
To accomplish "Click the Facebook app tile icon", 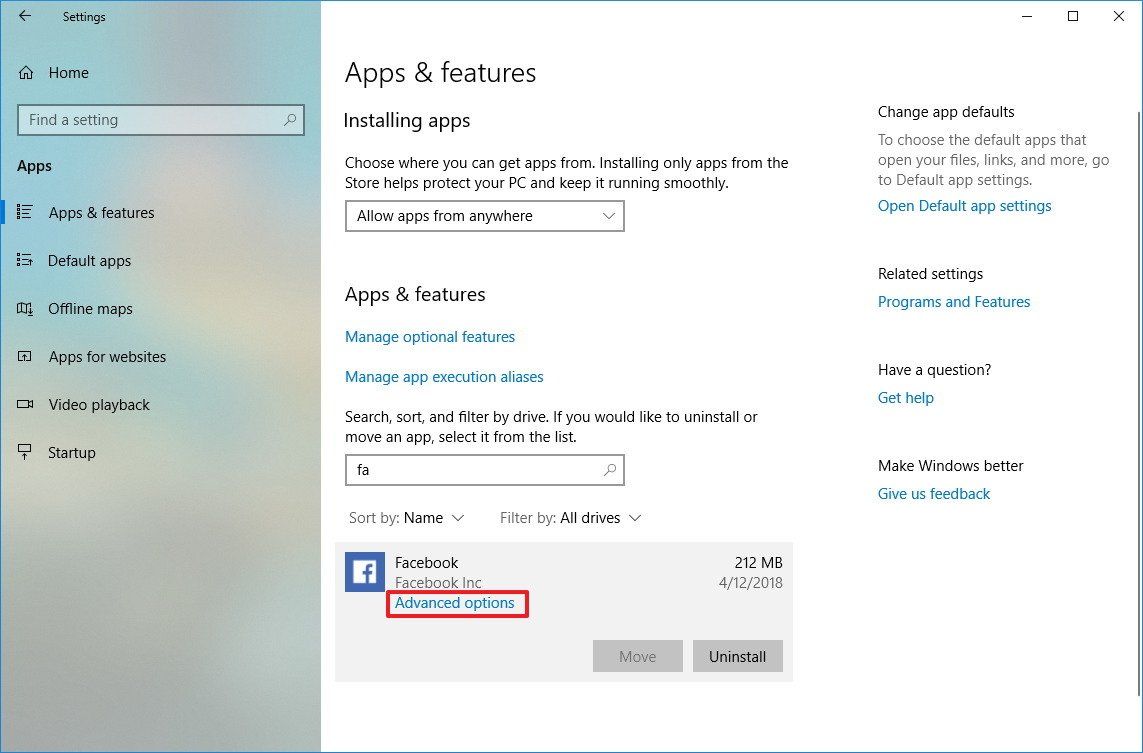I will point(364,571).
